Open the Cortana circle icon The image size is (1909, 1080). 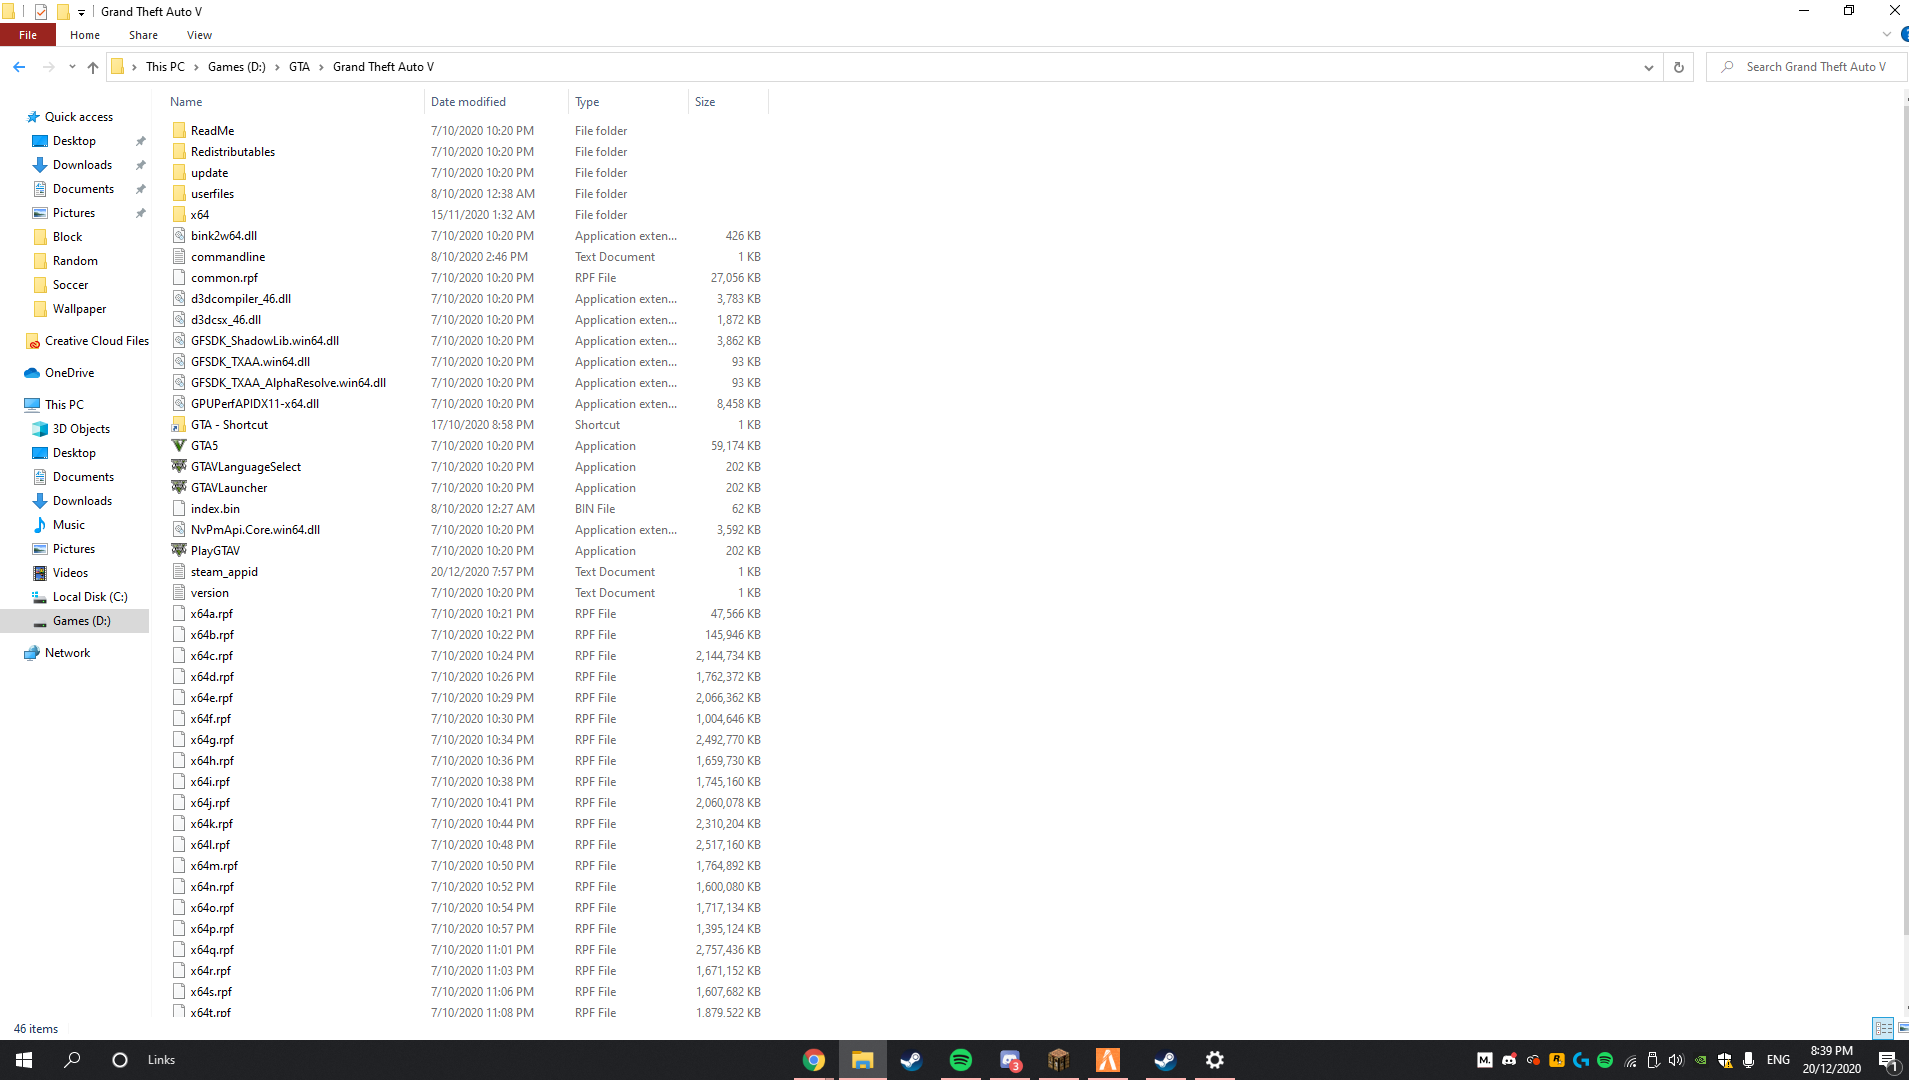[x=120, y=1060]
